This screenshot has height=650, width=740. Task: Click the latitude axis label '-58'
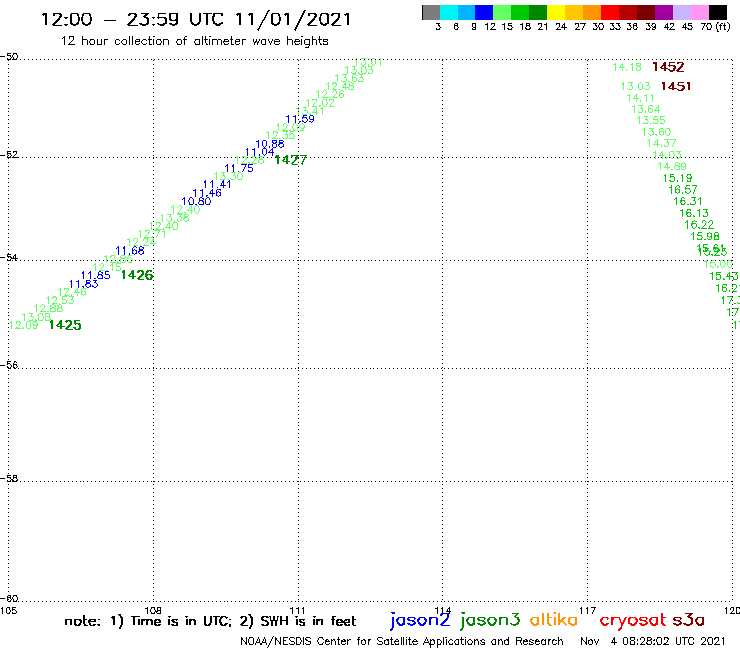tap(9, 478)
